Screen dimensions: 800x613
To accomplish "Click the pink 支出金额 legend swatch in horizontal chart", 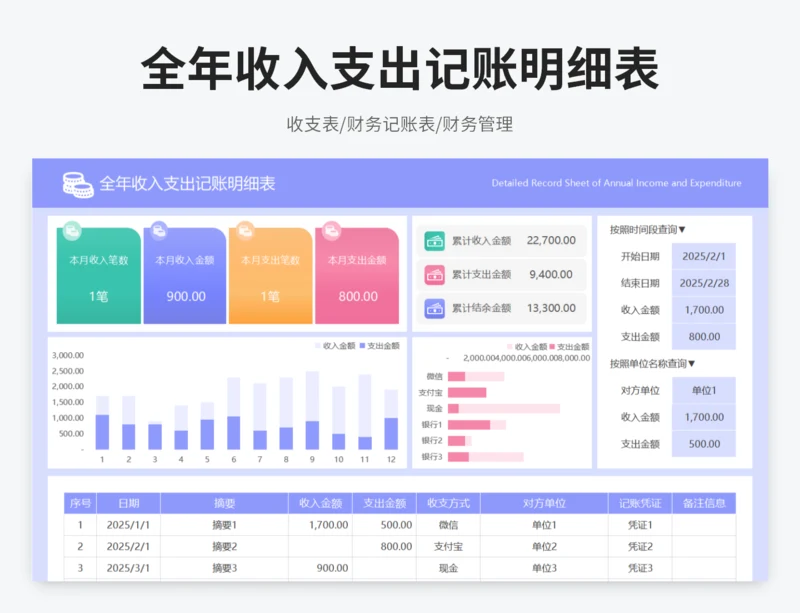I will tap(552, 347).
